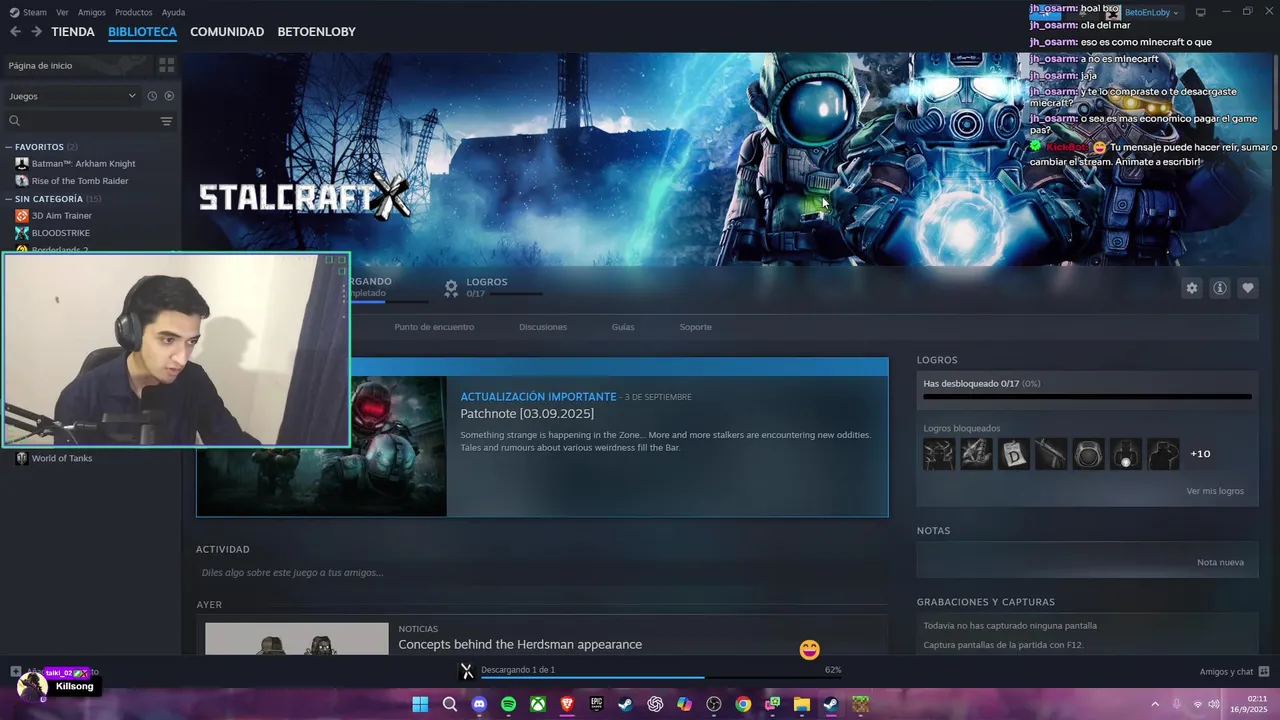Switch library to grid view icon
Image resolution: width=1280 pixels, height=720 pixels.
tap(166, 65)
